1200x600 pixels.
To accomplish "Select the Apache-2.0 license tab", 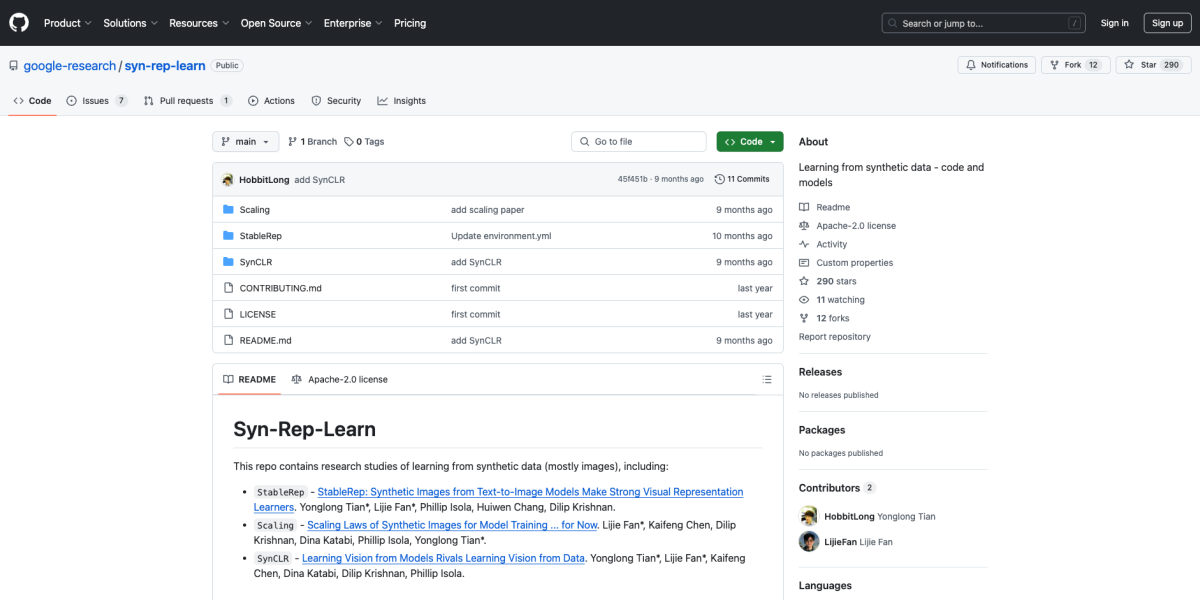I will [339, 380].
